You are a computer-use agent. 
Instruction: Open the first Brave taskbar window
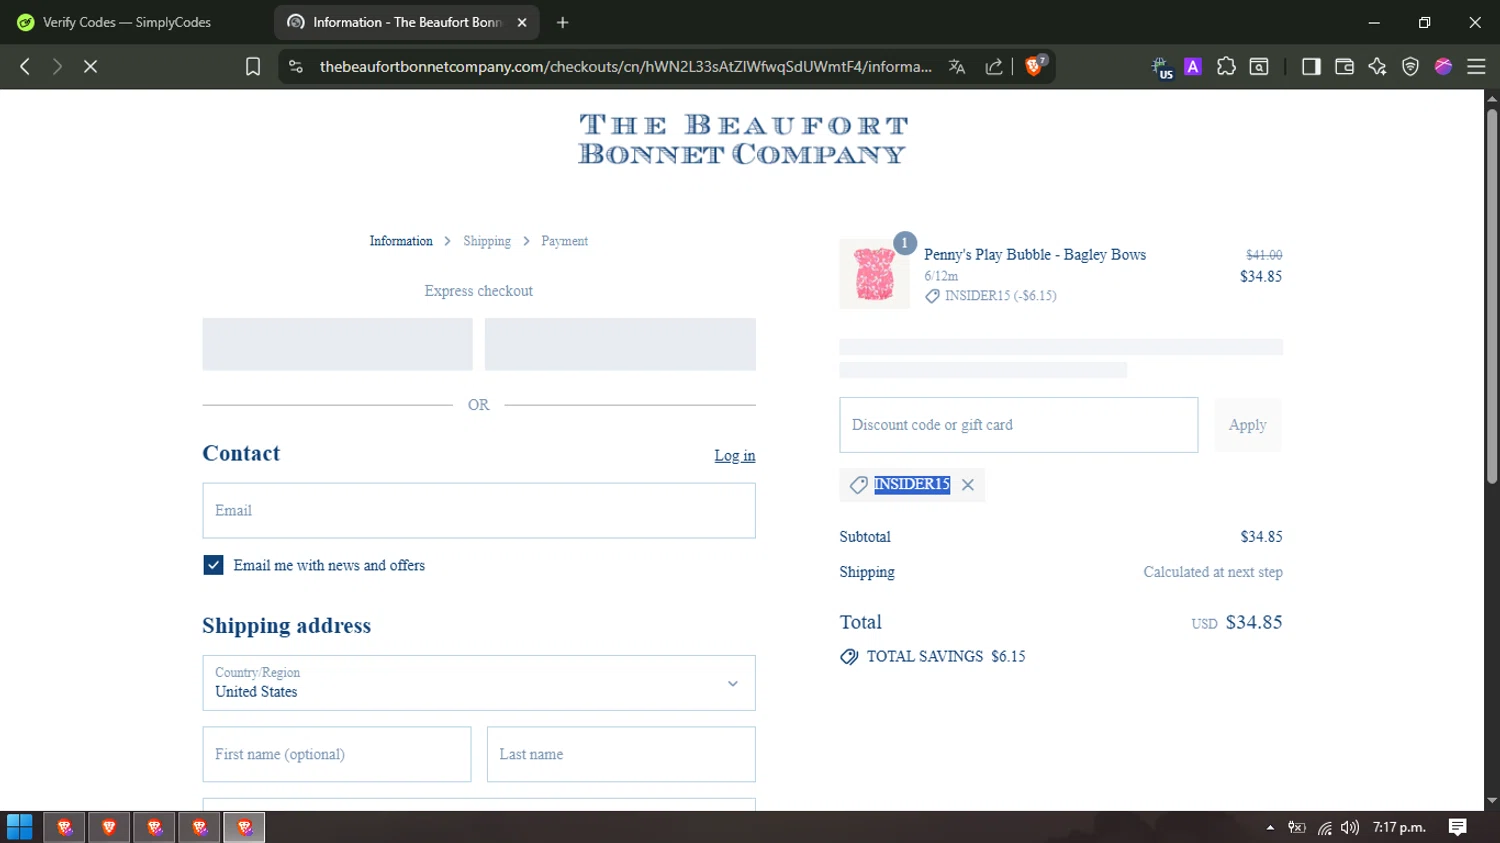(65, 827)
